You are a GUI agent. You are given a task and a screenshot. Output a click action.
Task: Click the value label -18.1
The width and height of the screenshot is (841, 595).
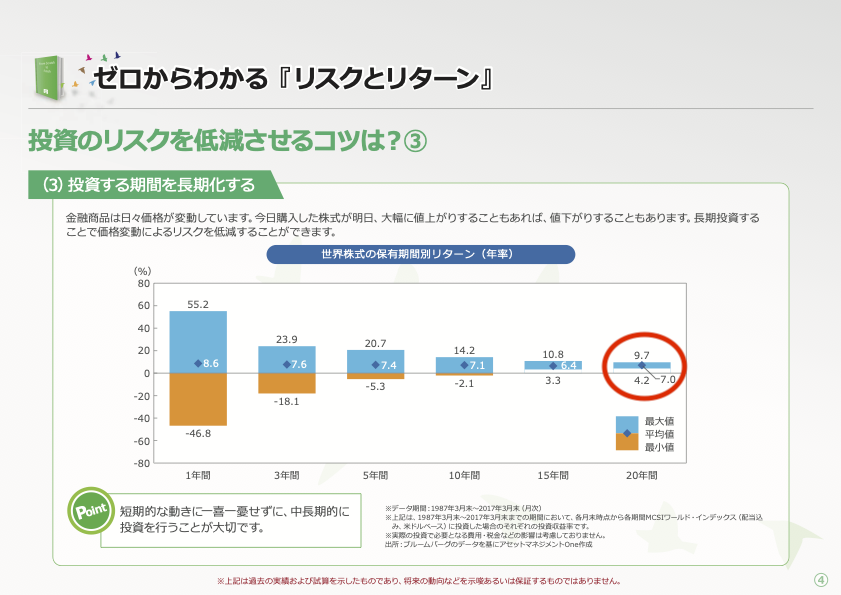(286, 401)
